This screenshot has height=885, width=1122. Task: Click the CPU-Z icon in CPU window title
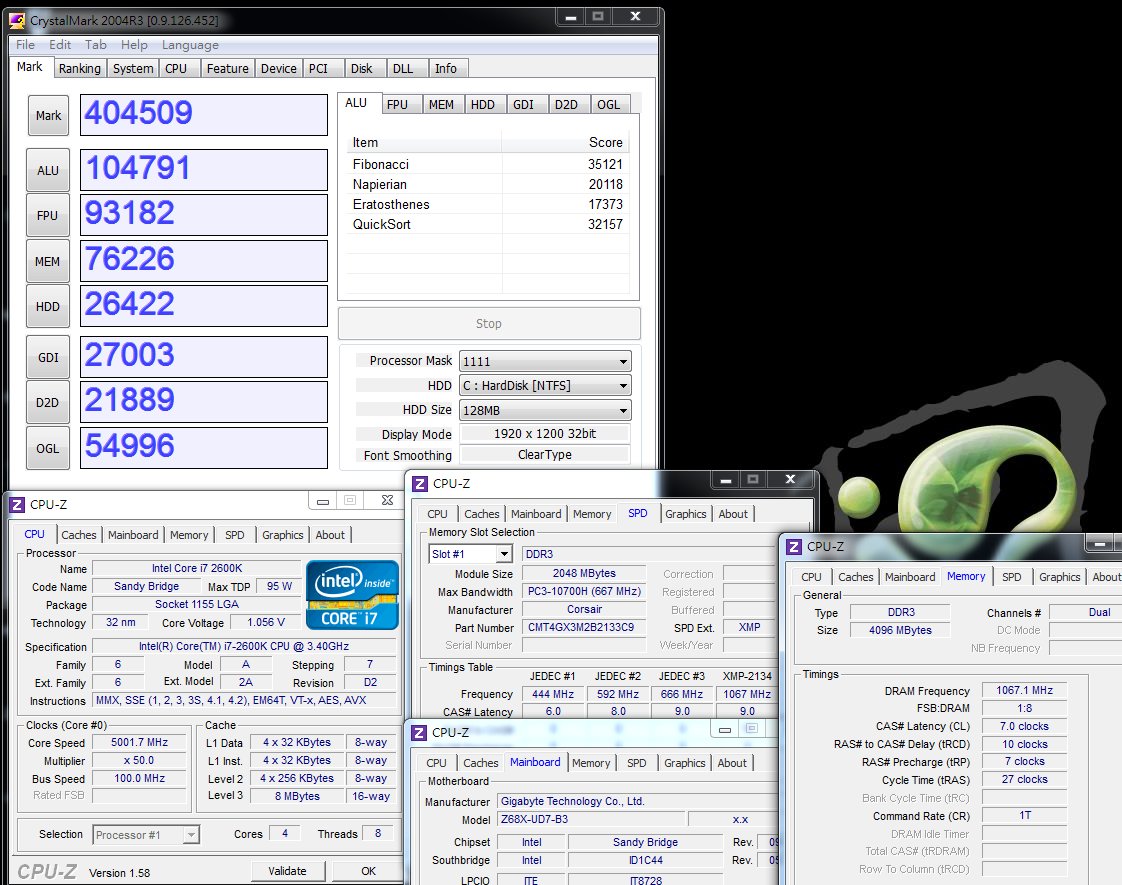click(x=17, y=505)
